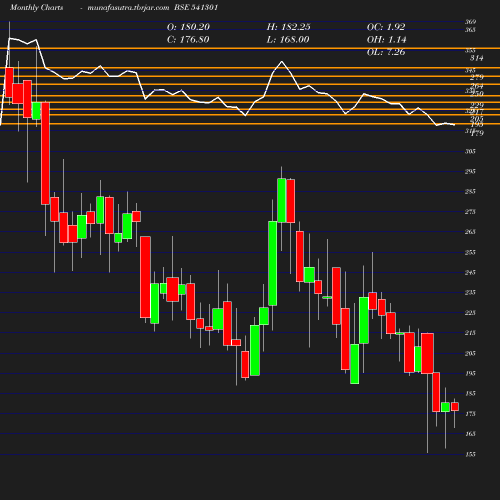Click the 'OH: 1.14' reading
This screenshot has height=500, width=500.
pos(387,40)
